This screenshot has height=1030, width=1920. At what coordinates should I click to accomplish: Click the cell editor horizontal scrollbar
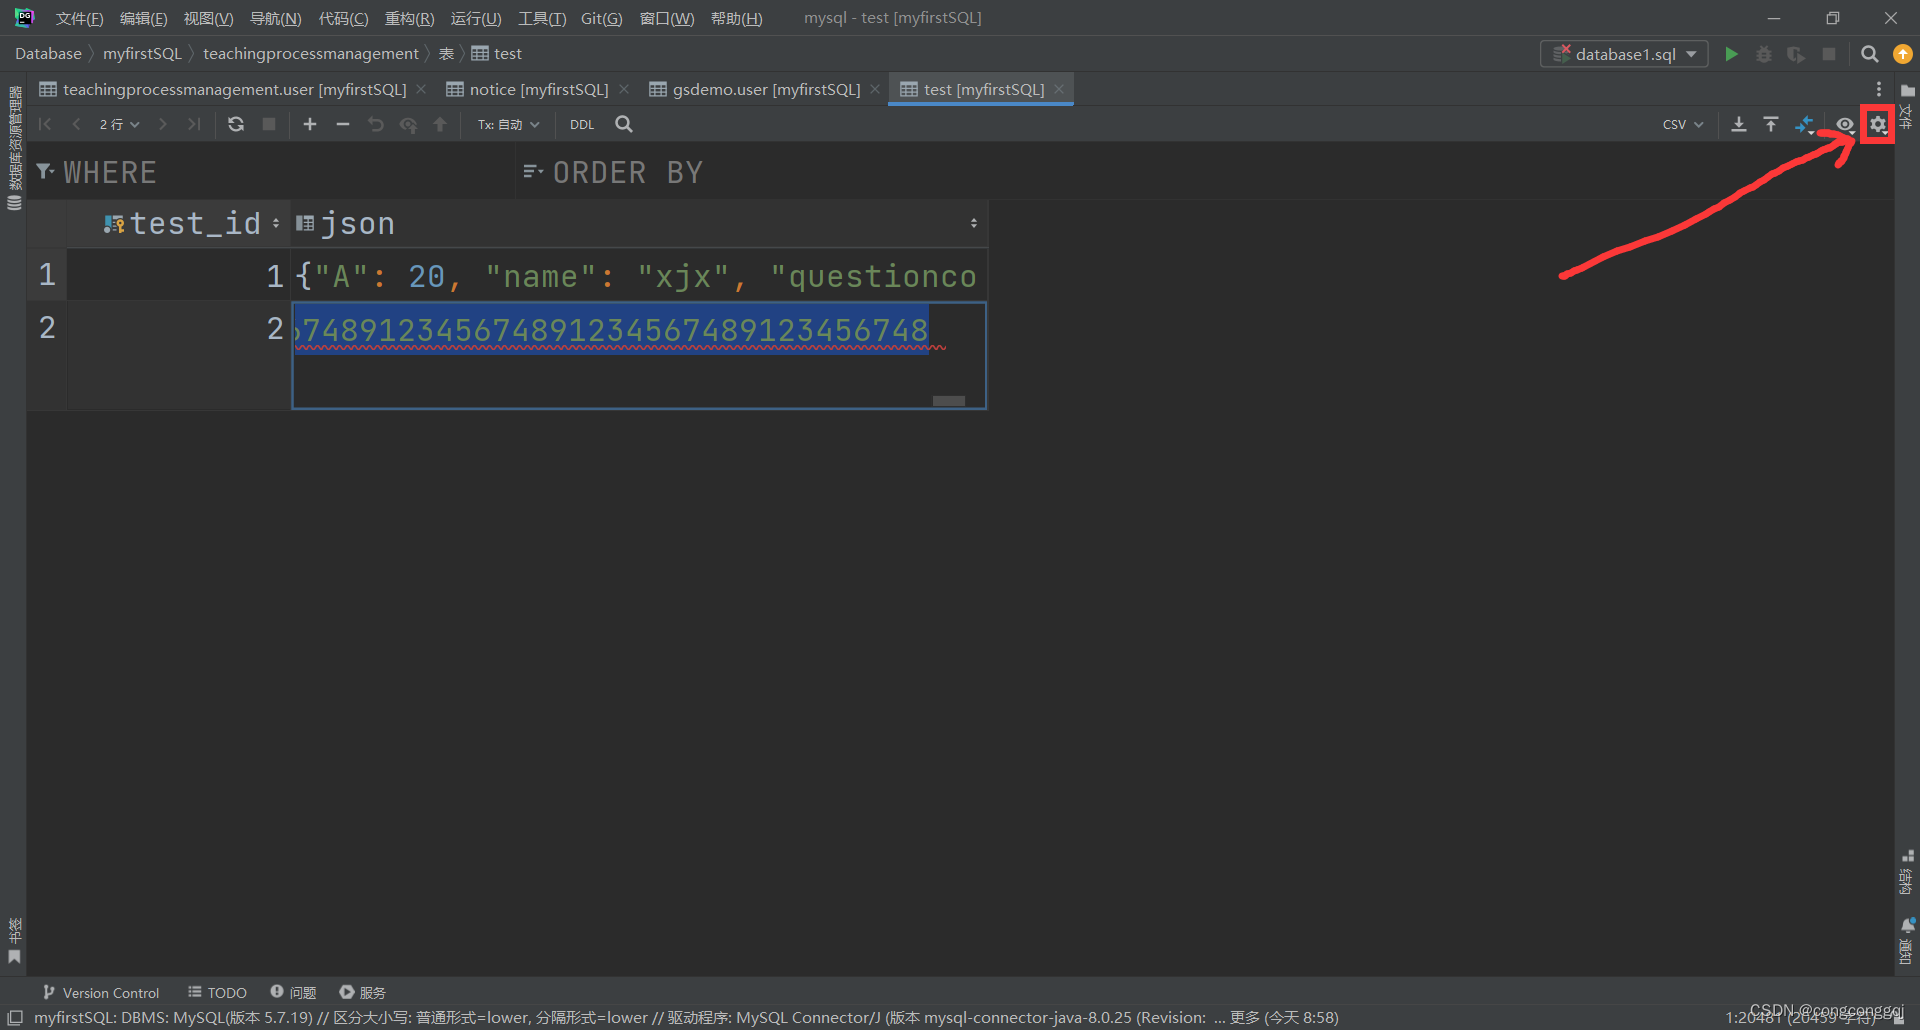(x=948, y=400)
